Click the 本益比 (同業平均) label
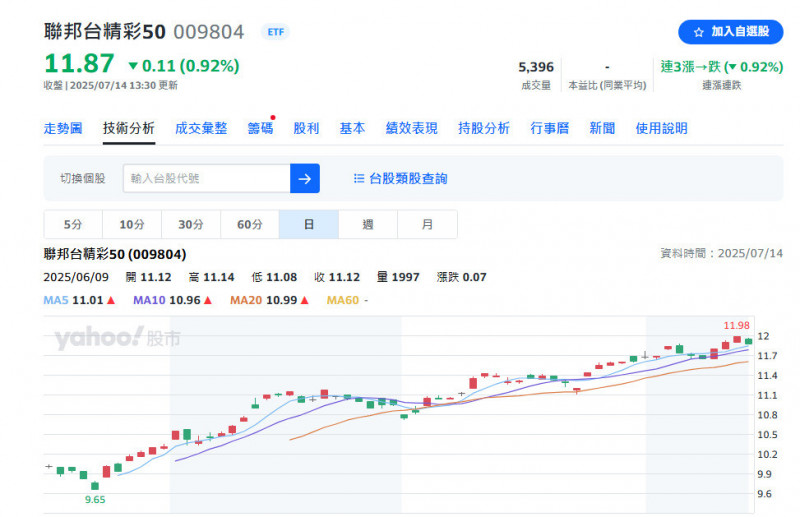Viewport: 800px width, 517px height. pos(607,85)
